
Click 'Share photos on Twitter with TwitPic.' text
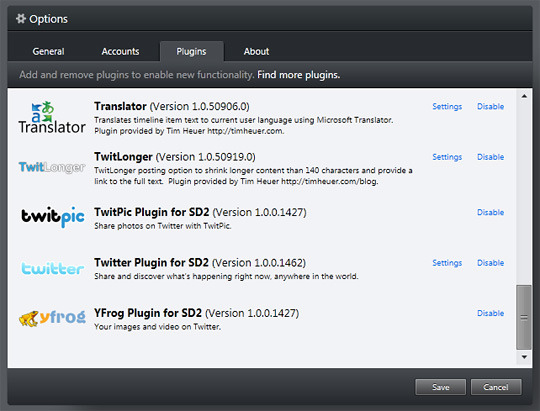(163, 226)
